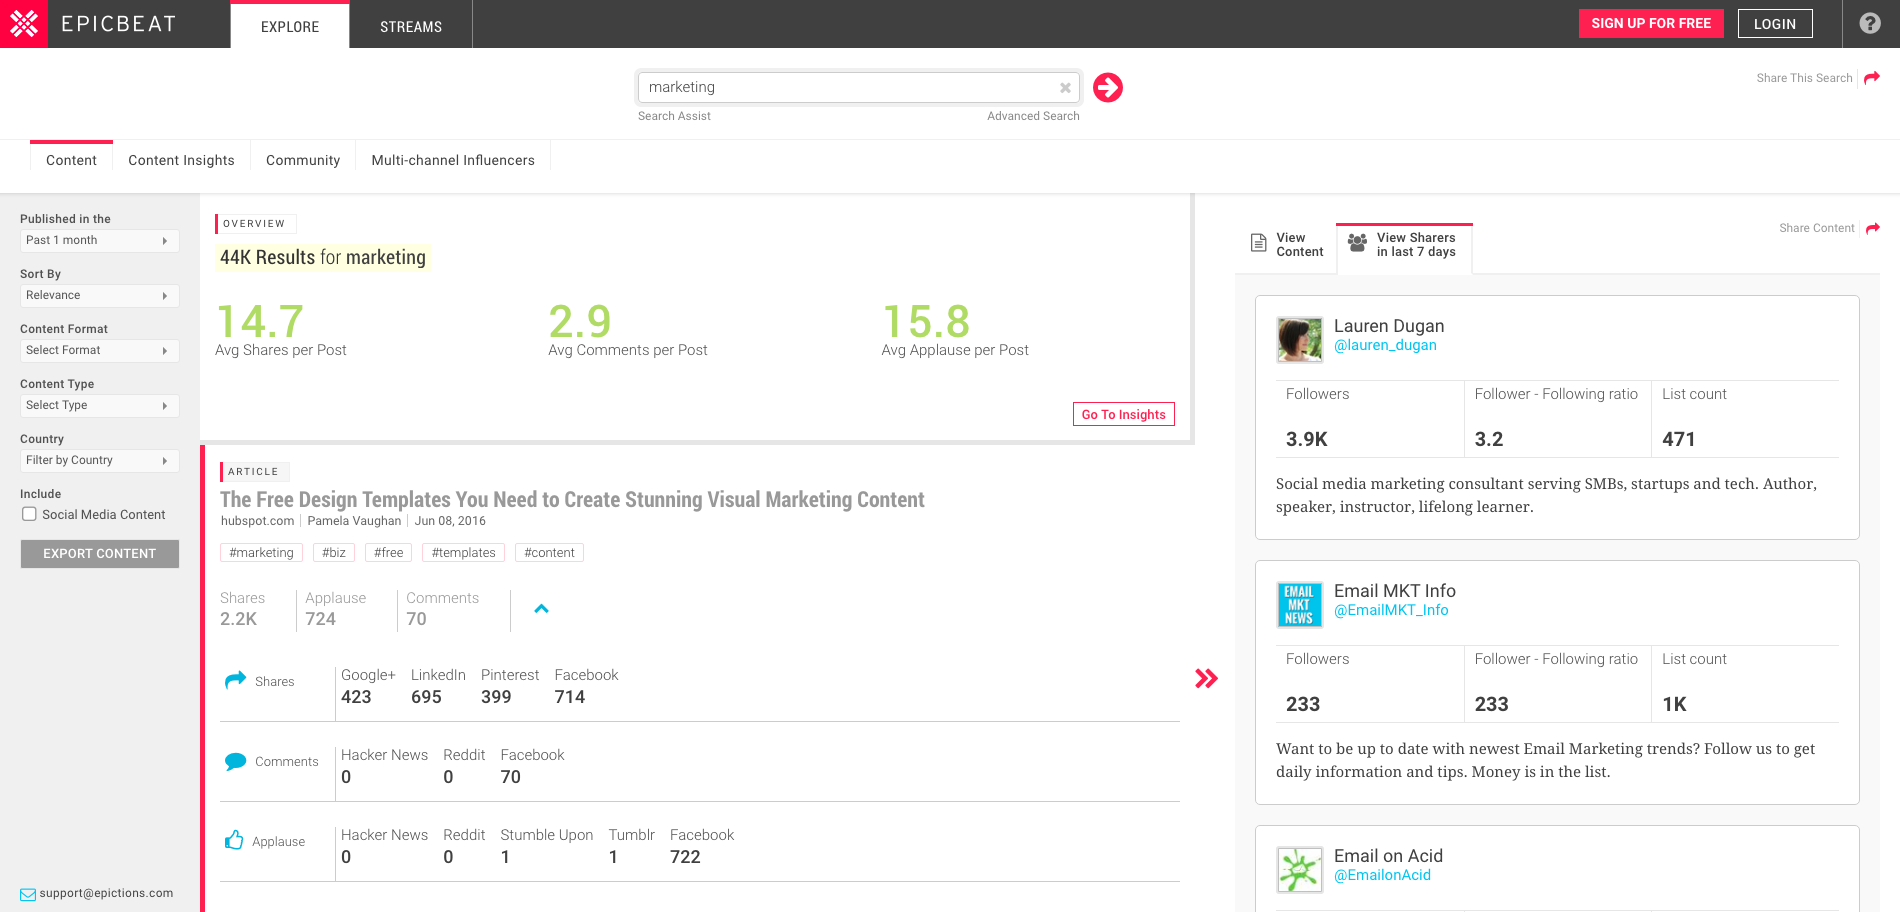
Task: Open Email on Acid avatar
Action: [x=1300, y=870]
